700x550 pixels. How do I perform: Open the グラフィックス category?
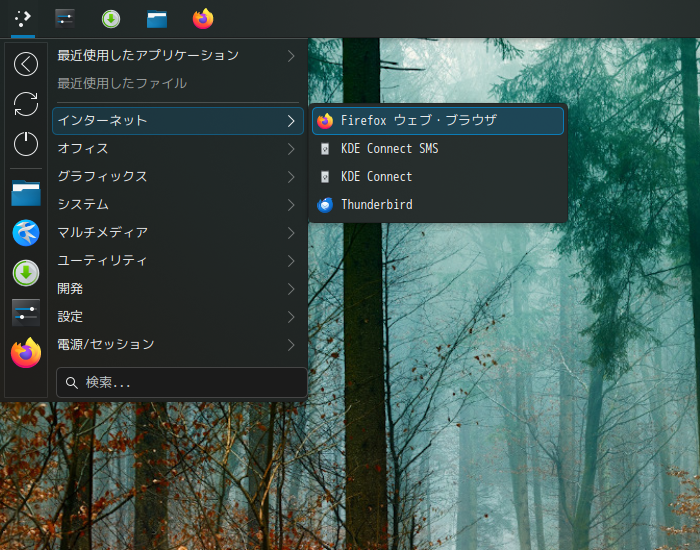pos(178,177)
